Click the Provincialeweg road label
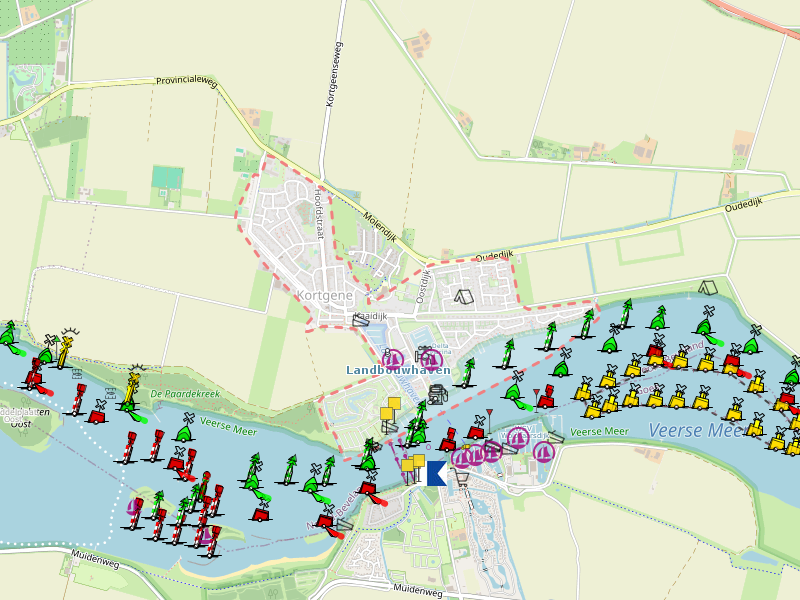This screenshot has width=800, height=600. click(x=186, y=82)
